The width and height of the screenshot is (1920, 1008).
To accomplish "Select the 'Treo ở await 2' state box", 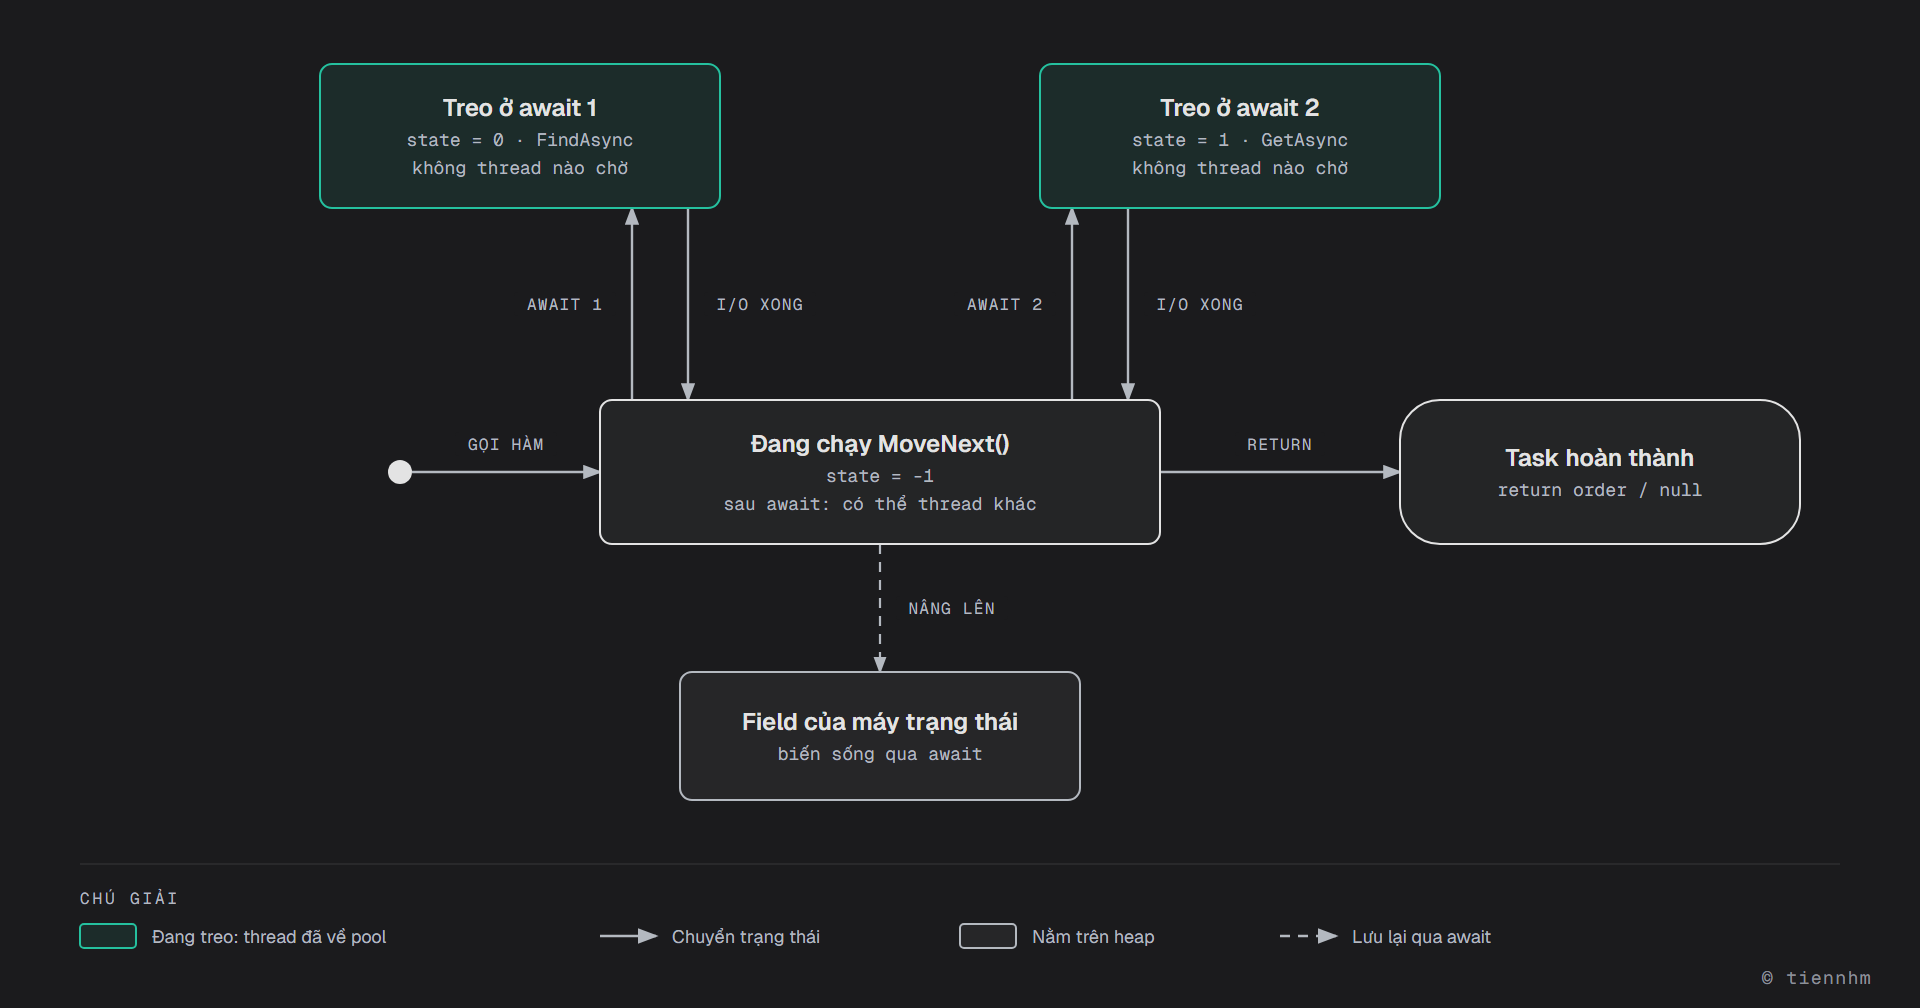I will point(1240,136).
